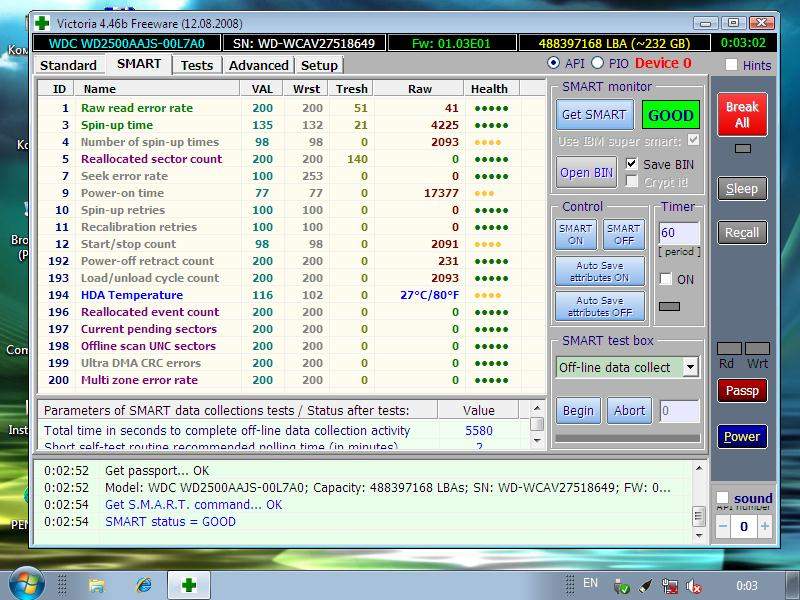Viewport: 800px width, 600px height.
Task: Click the Raw column header
Action: (419, 89)
